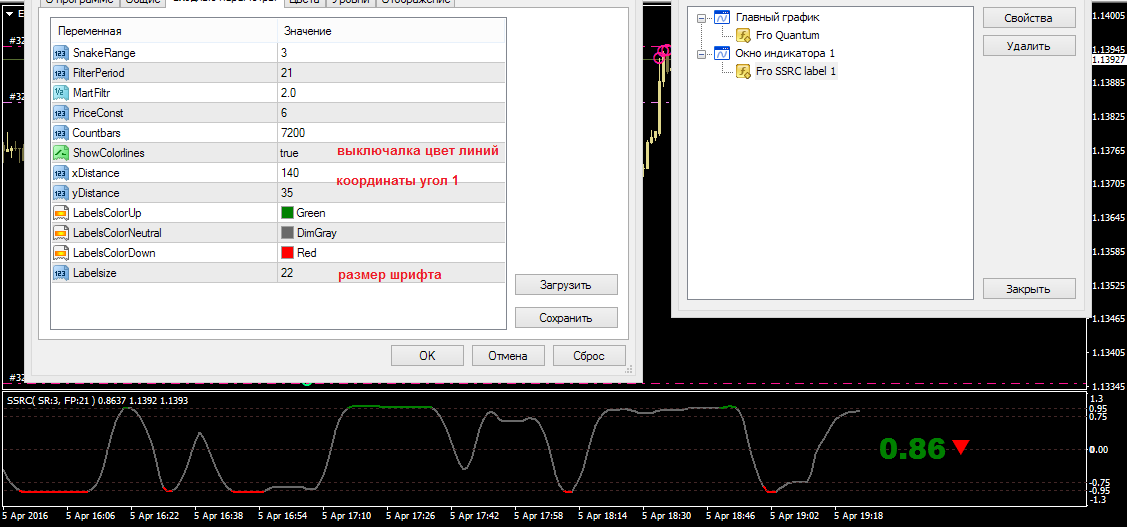Select Fro Quantum in the indicator list
The height and width of the screenshot is (527, 1127).
(787, 35)
